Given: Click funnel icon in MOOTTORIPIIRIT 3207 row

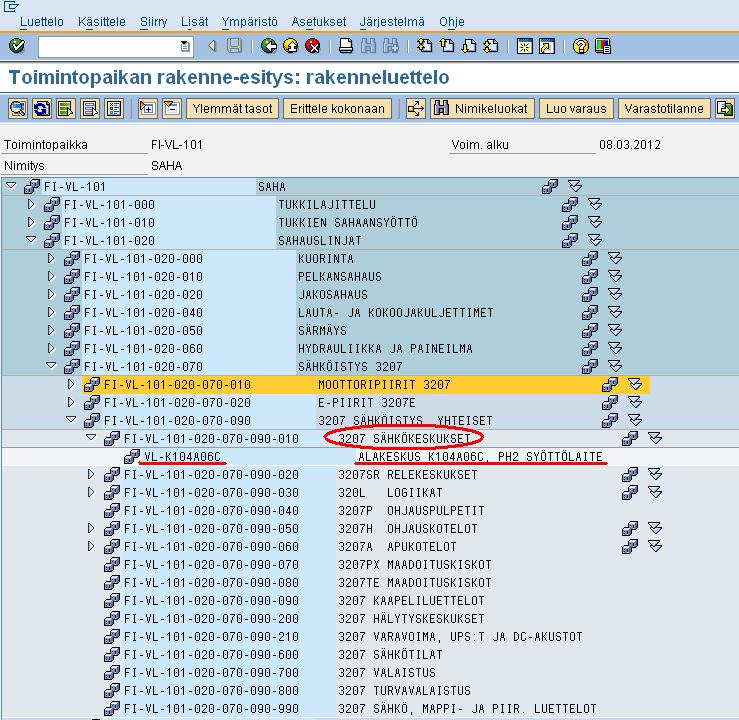Looking at the screenshot, I should [635, 385].
